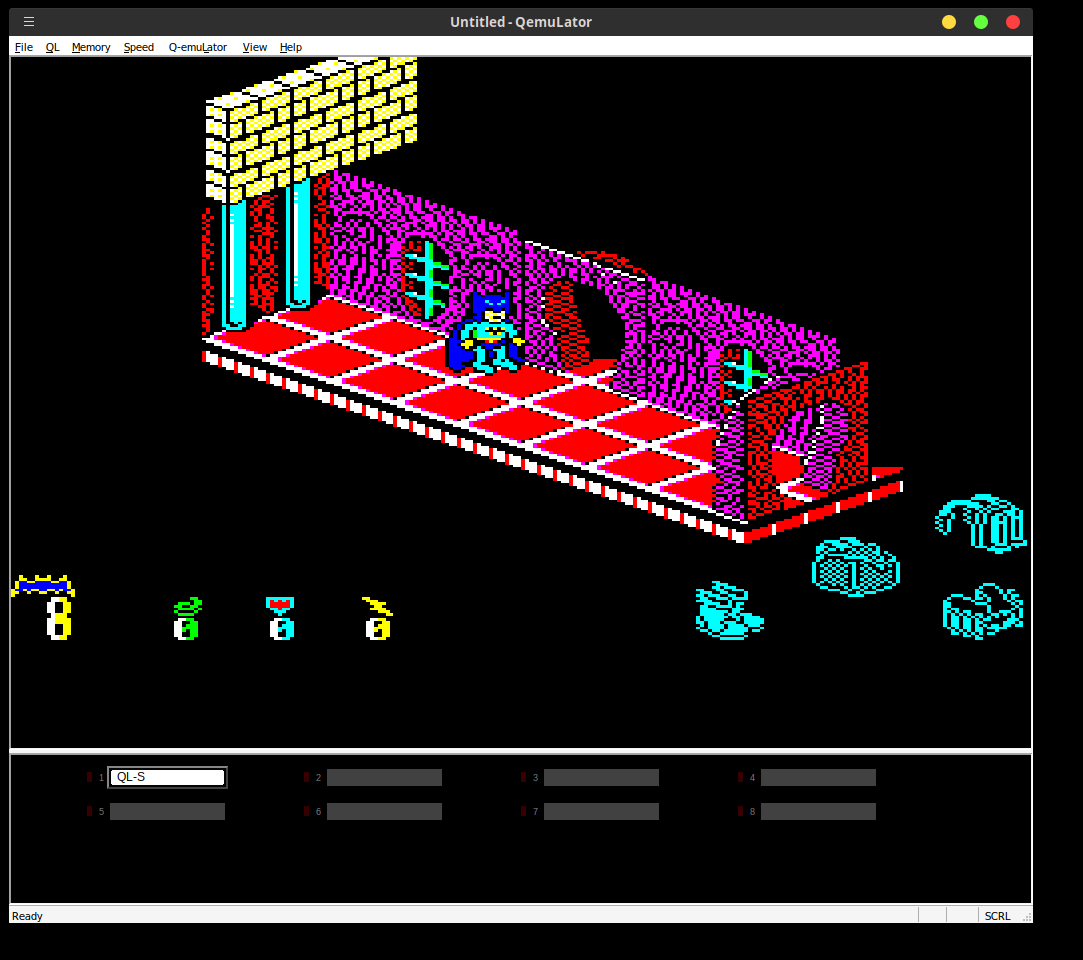This screenshot has height=960, width=1083.
Task: Click drive 7 activity LED indicator
Action: click(x=524, y=811)
